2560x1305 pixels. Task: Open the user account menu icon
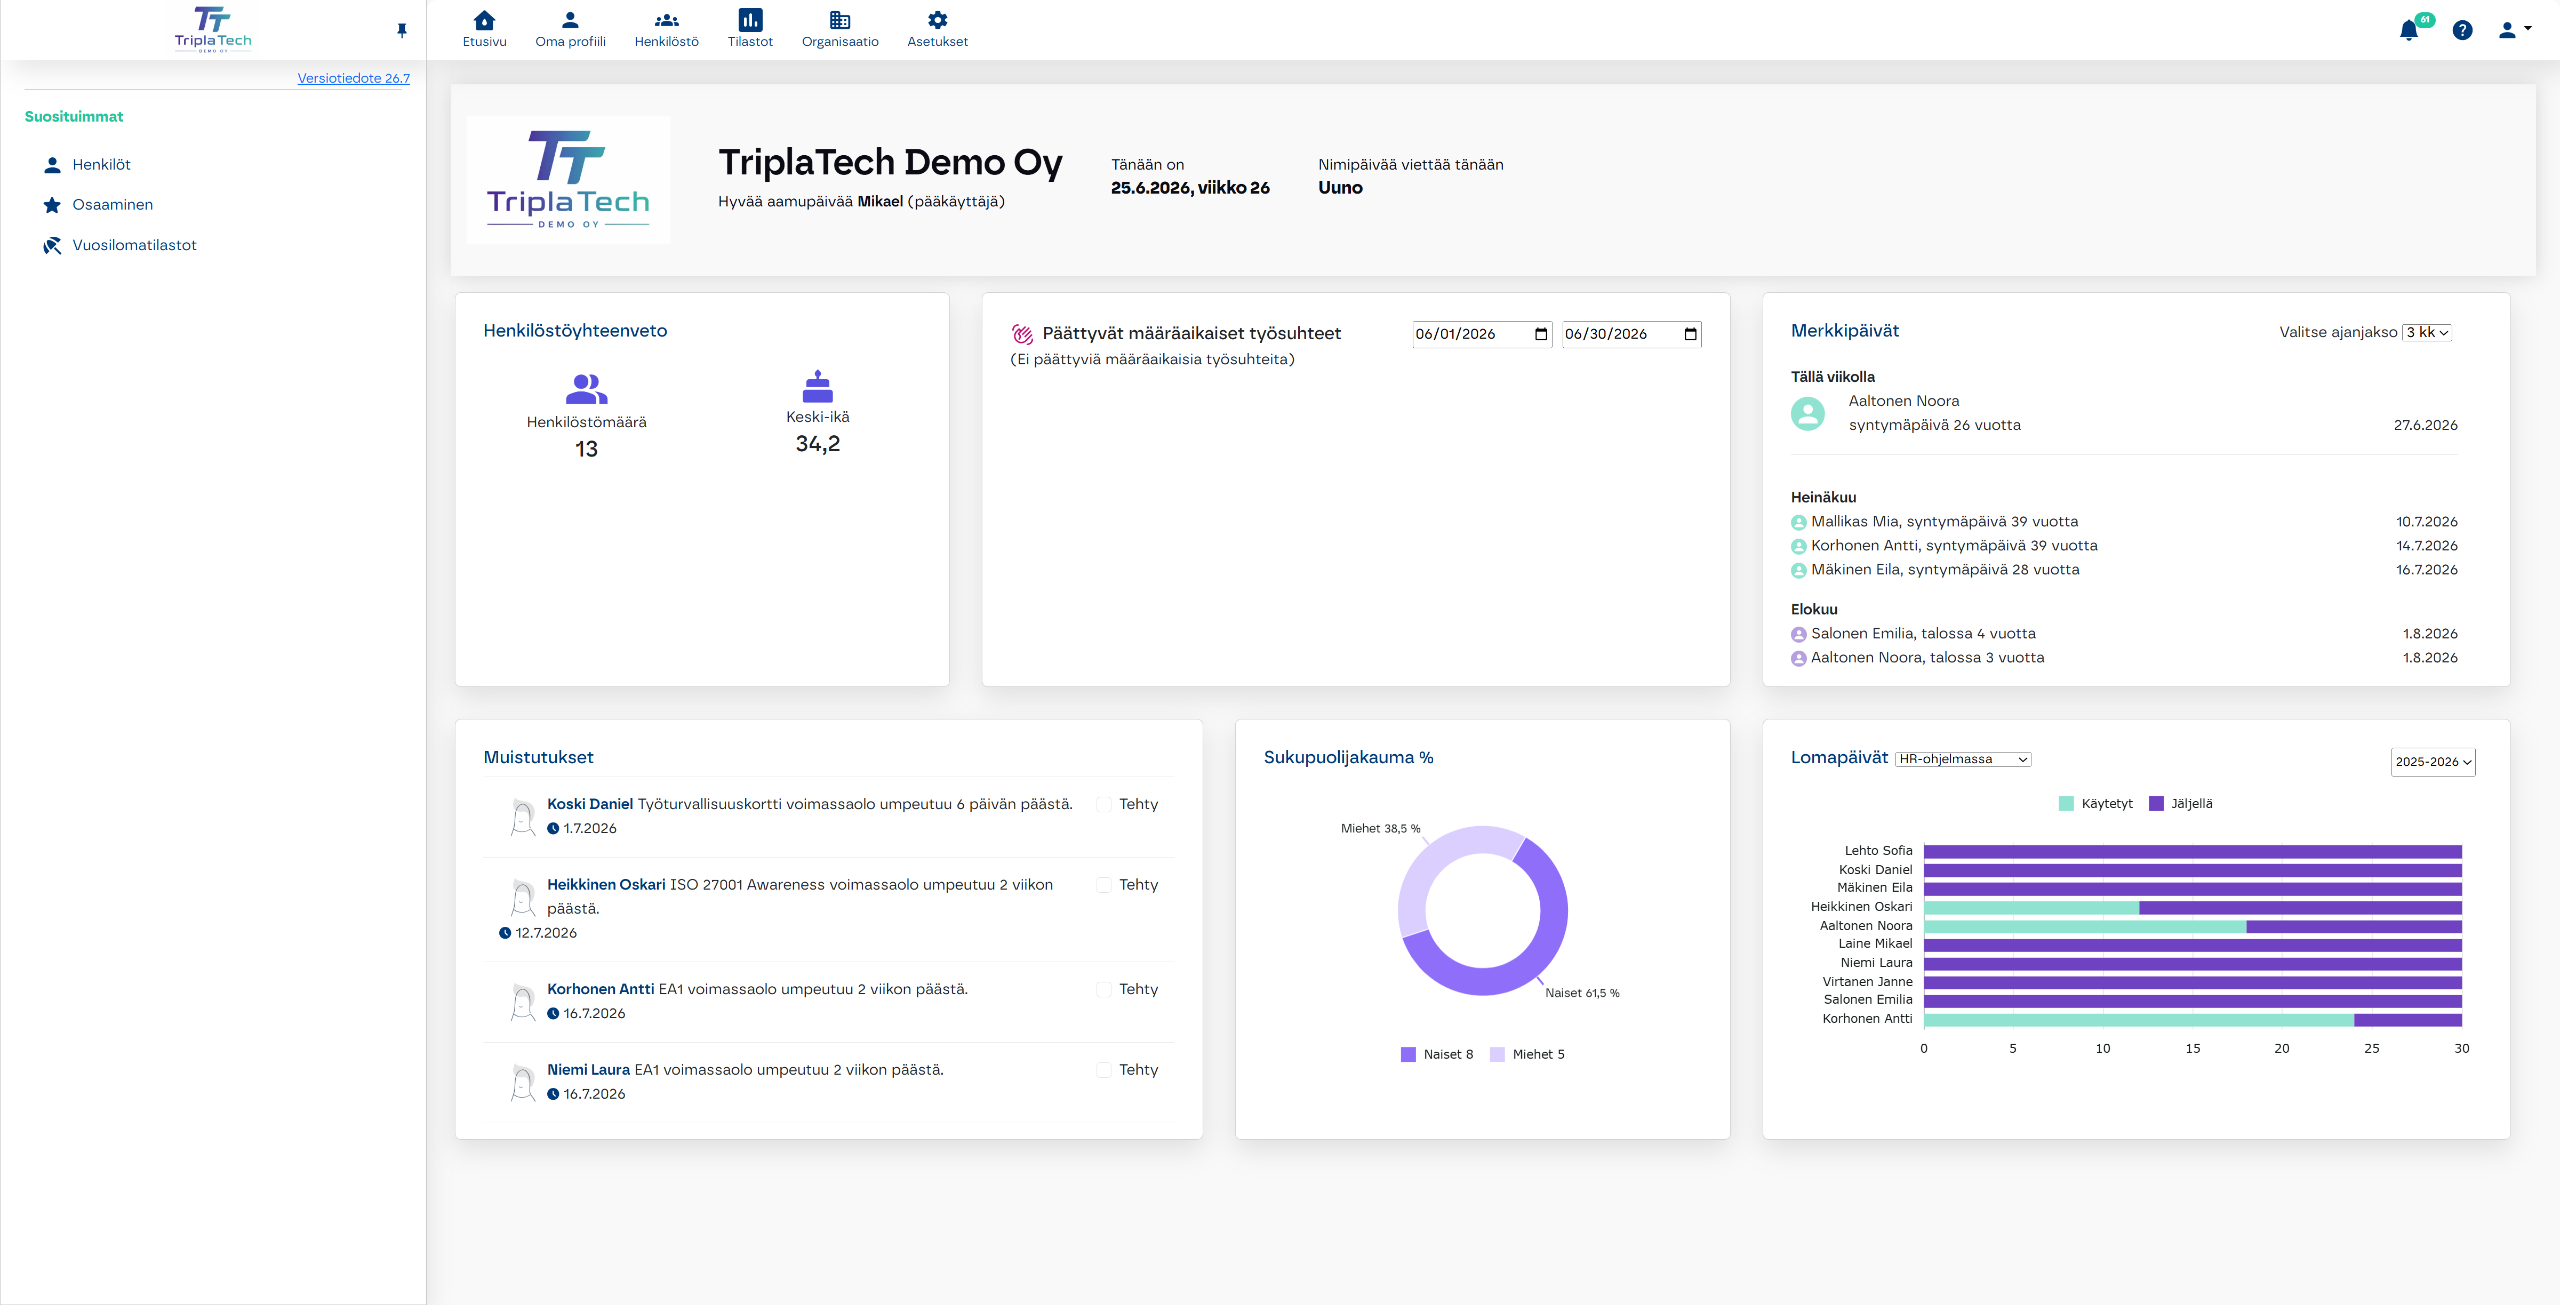(2514, 30)
